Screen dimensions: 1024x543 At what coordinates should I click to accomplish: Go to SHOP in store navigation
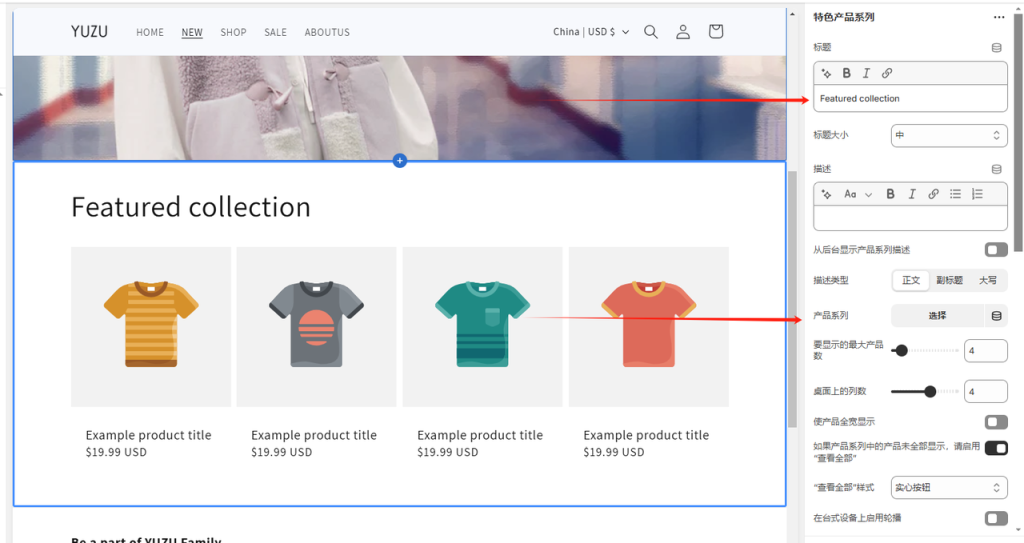click(233, 32)
